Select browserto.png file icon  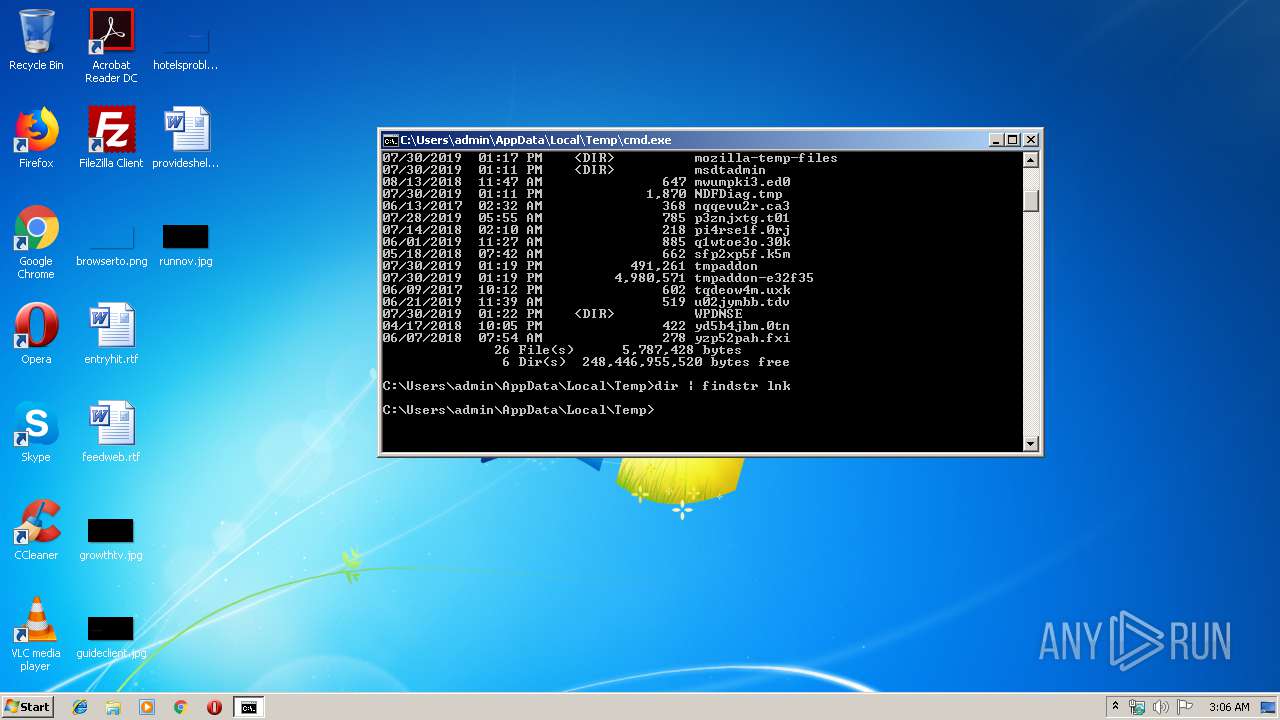pos(111,245)
